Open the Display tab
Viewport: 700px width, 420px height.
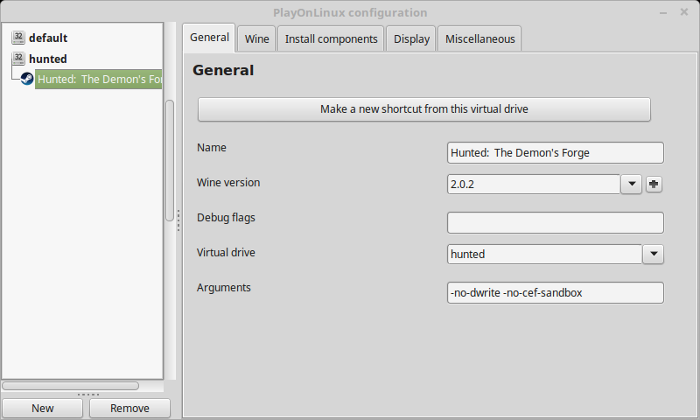tap(411, 39)
